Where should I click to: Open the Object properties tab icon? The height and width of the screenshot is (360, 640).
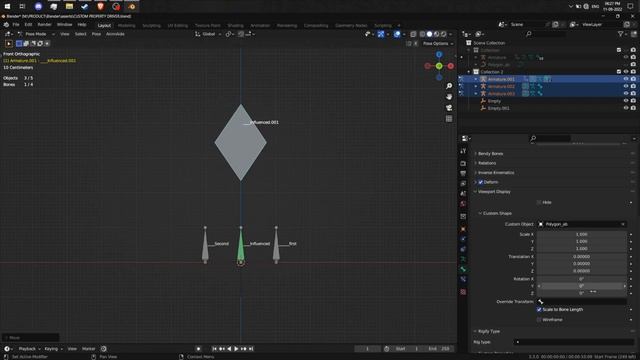click(463, 229)
